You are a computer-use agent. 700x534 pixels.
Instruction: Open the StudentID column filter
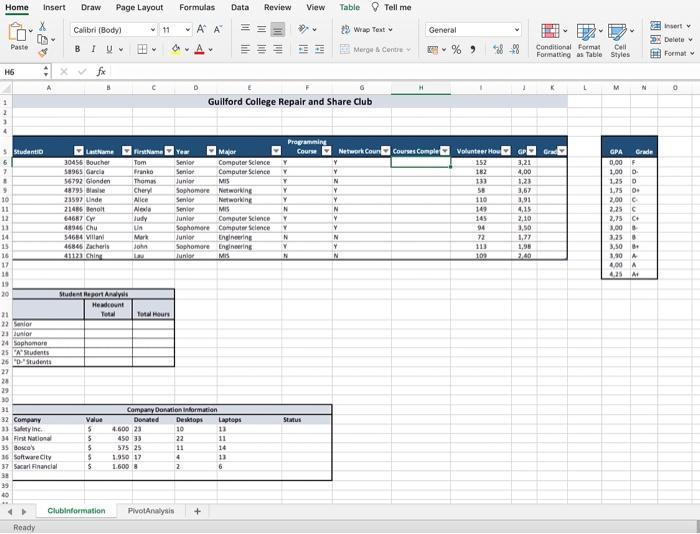click(x=79, y=151)
